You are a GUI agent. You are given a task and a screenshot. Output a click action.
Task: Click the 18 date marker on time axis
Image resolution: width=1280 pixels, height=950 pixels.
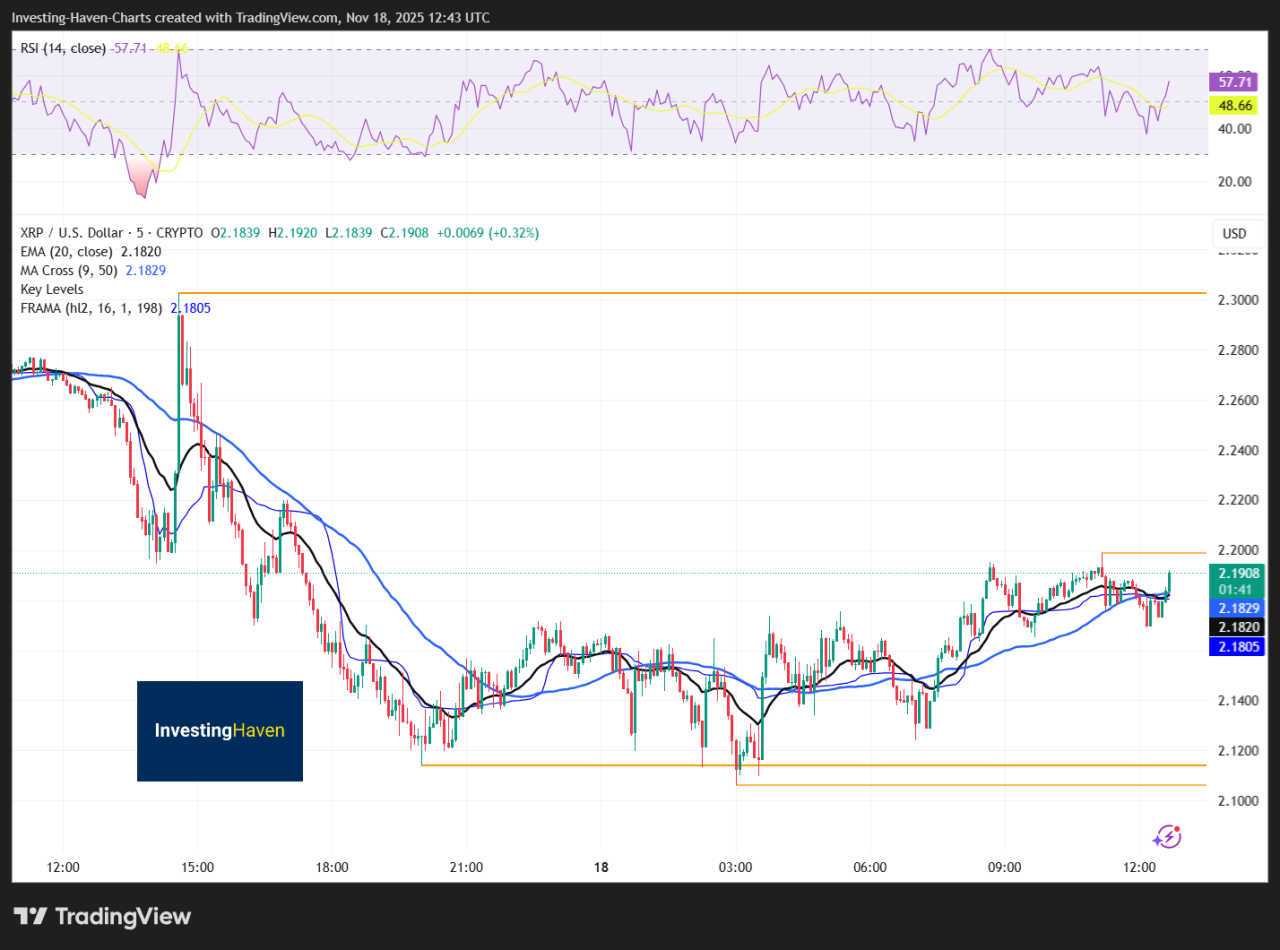click(602, 867)
